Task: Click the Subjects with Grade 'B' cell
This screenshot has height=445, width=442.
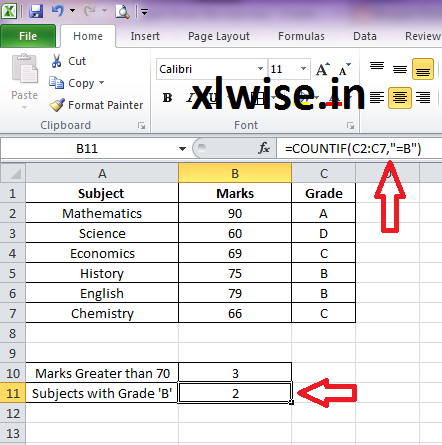Action: tap(102, 393)
